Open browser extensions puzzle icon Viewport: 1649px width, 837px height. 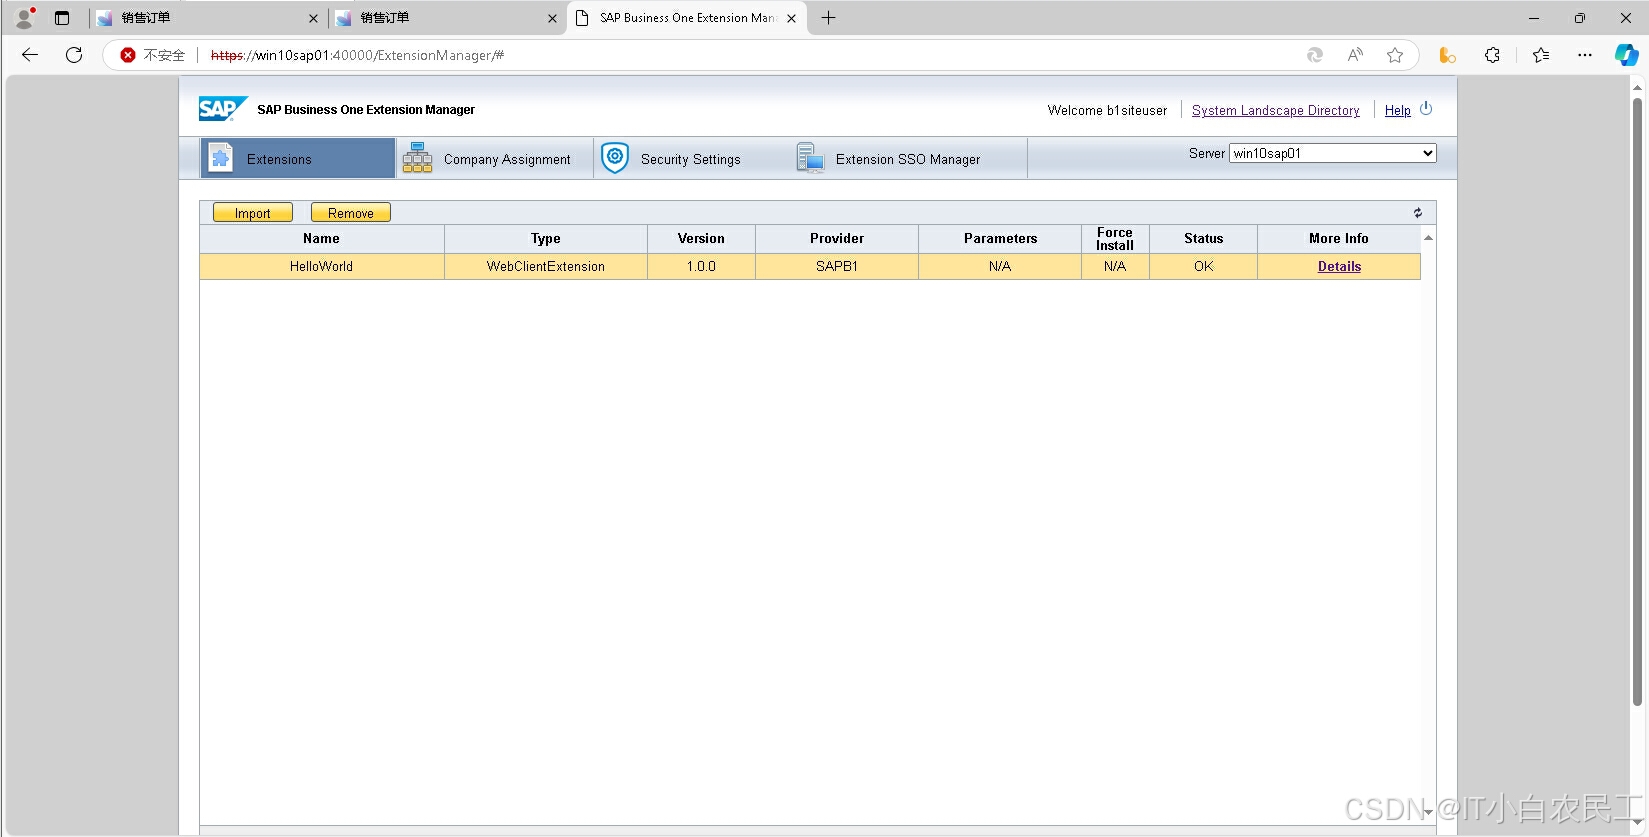[x=1492, y=55]
